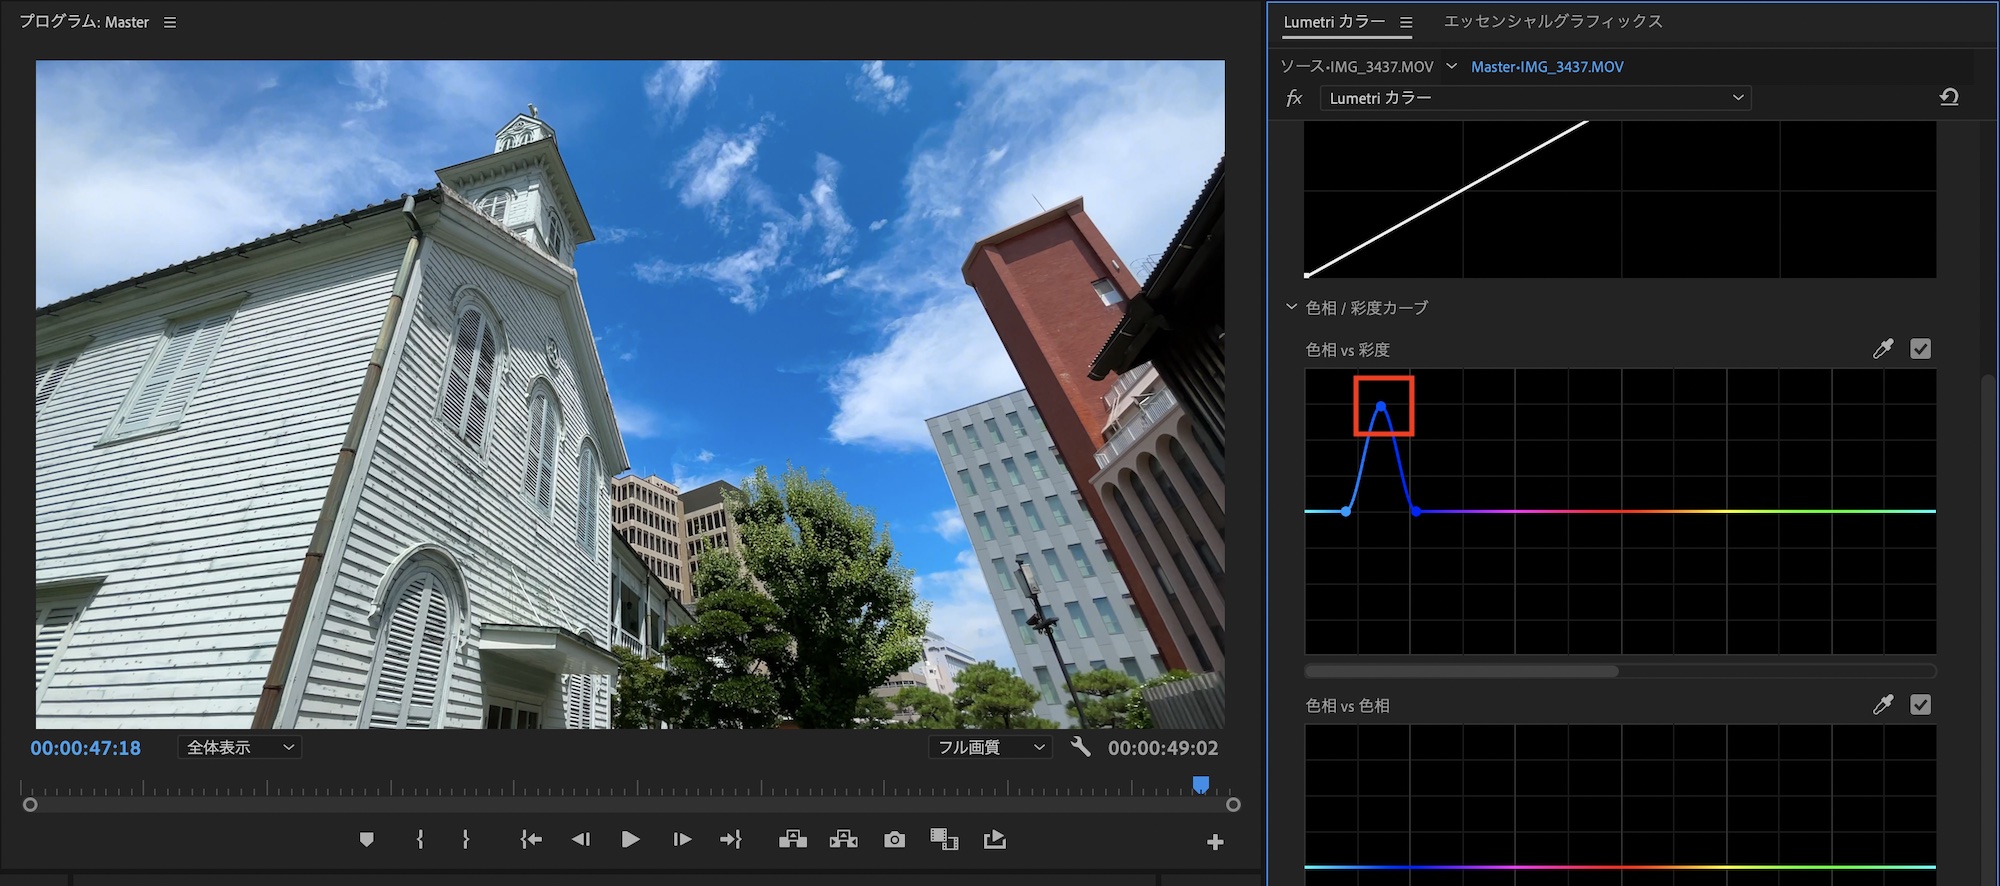Viewport: 2000px width, 886px height.
Task: Step forward one frame
Action: pos(682,840)
